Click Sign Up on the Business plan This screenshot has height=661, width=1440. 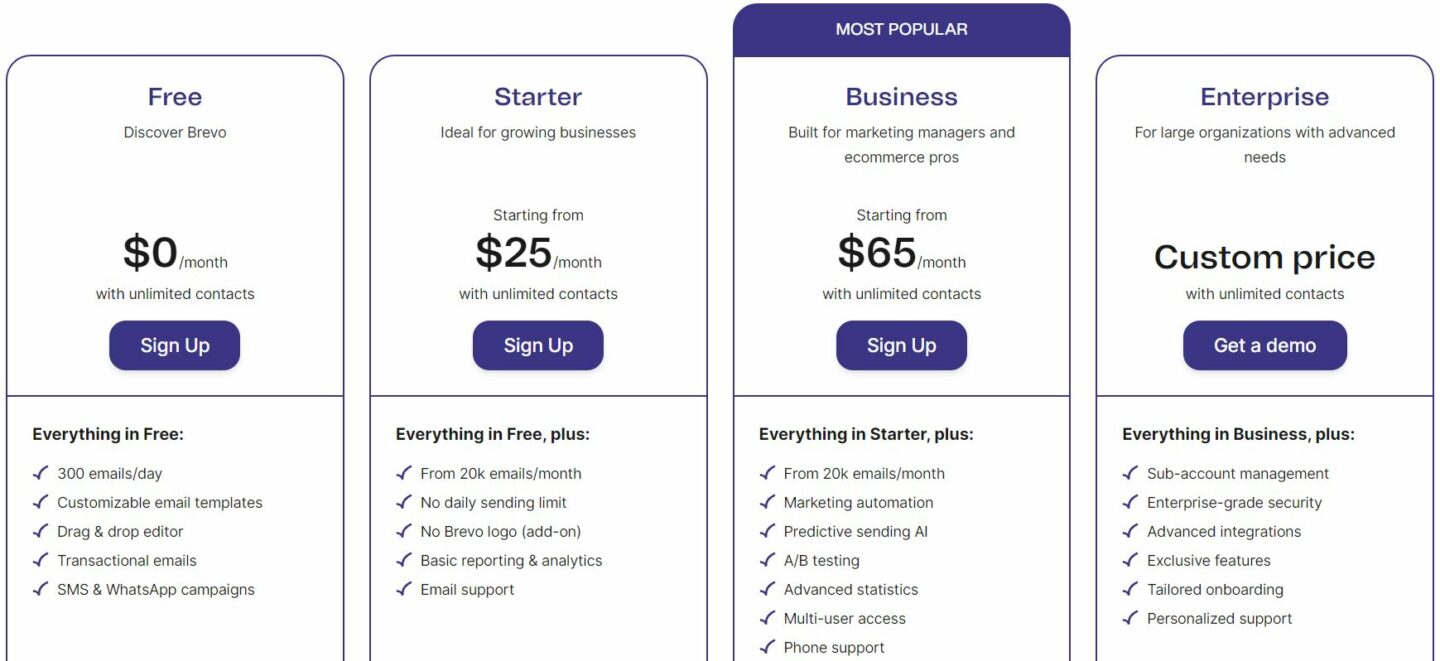click(x=901, y=345)
